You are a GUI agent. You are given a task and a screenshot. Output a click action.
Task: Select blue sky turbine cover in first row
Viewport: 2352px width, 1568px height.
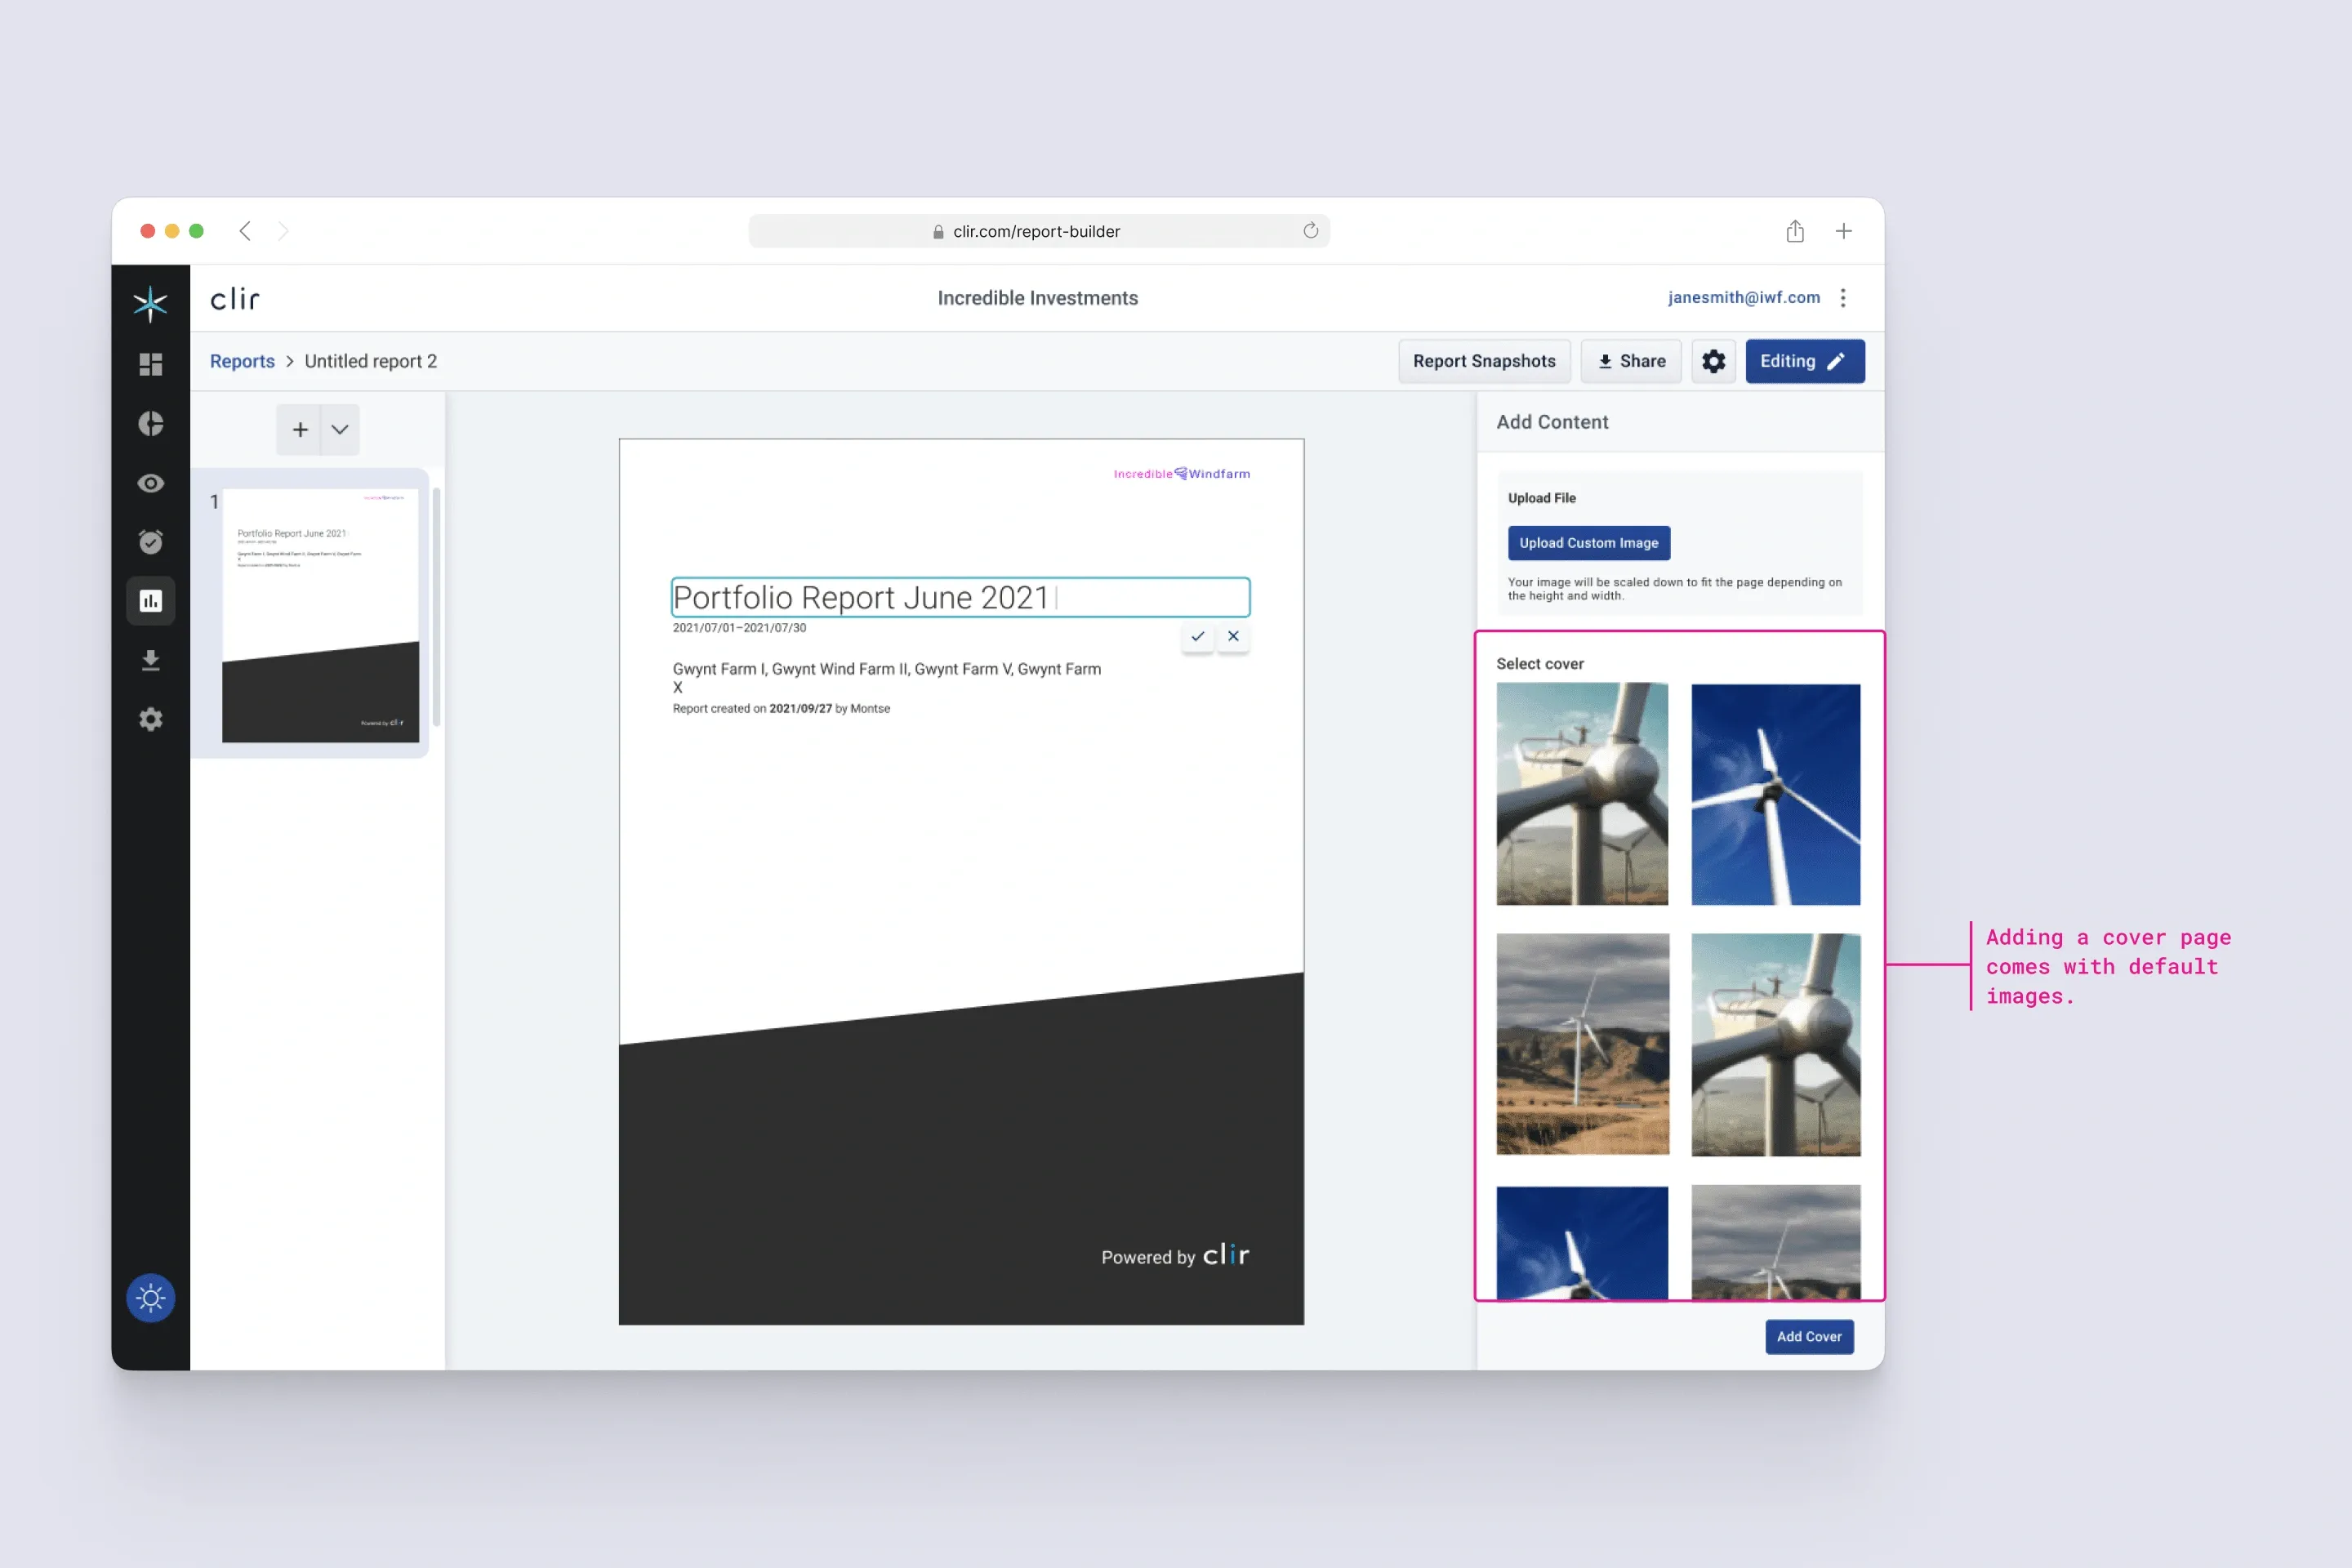coord(1775,794)
